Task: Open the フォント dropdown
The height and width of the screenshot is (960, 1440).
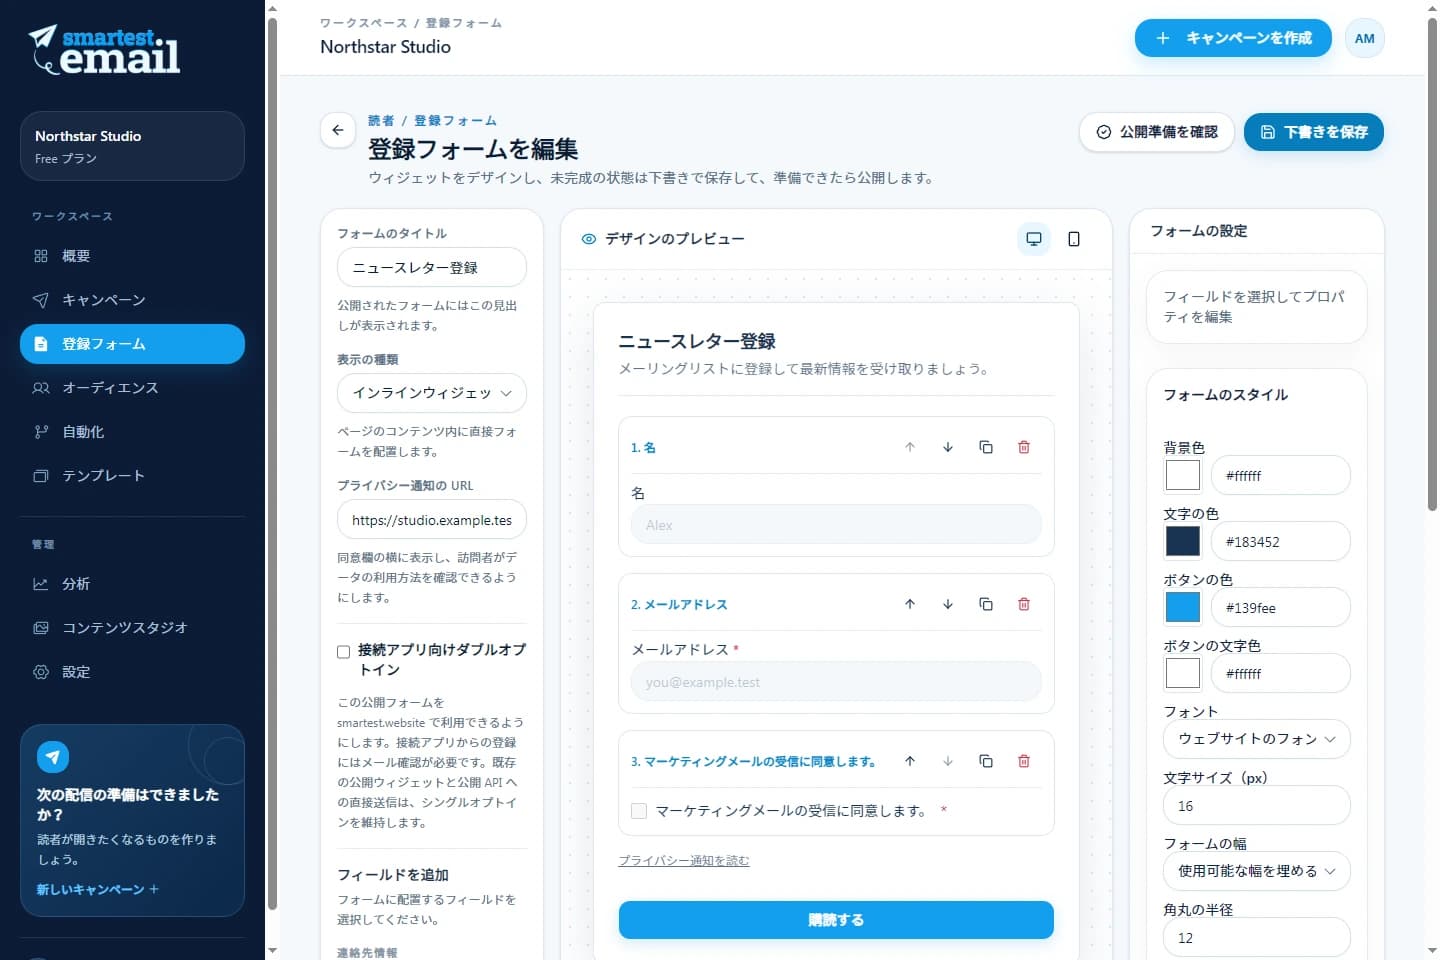Action: point(1257,739)
